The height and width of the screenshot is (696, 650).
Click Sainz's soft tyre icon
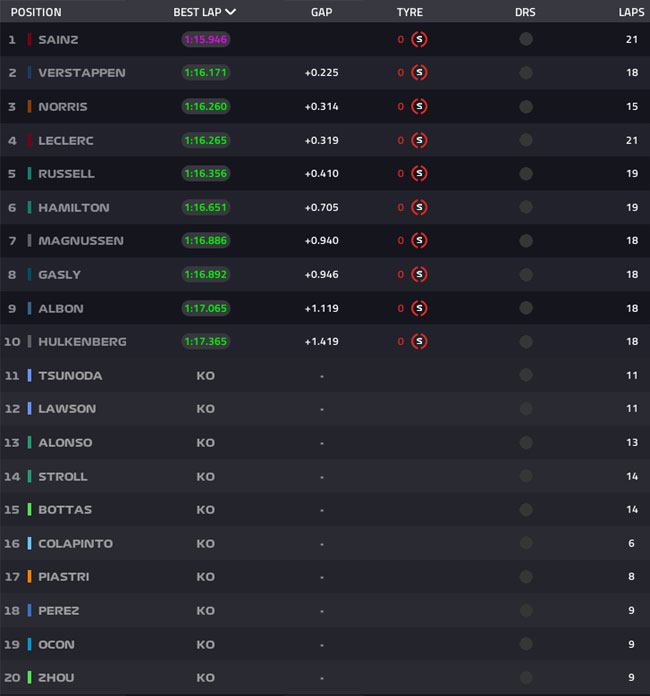coord(419,40)
